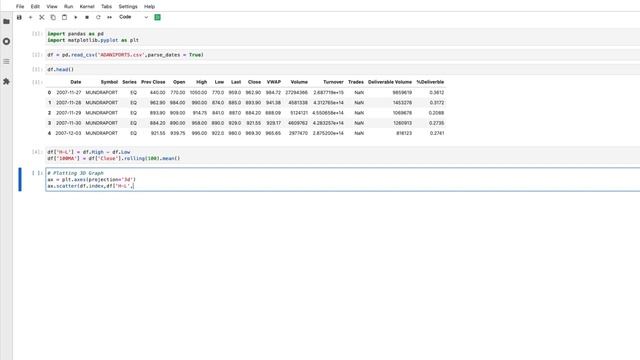This screenshot has height=360, width=640.
Task: Interrupt the kernel with the stop icon
Action: (87, 17)
